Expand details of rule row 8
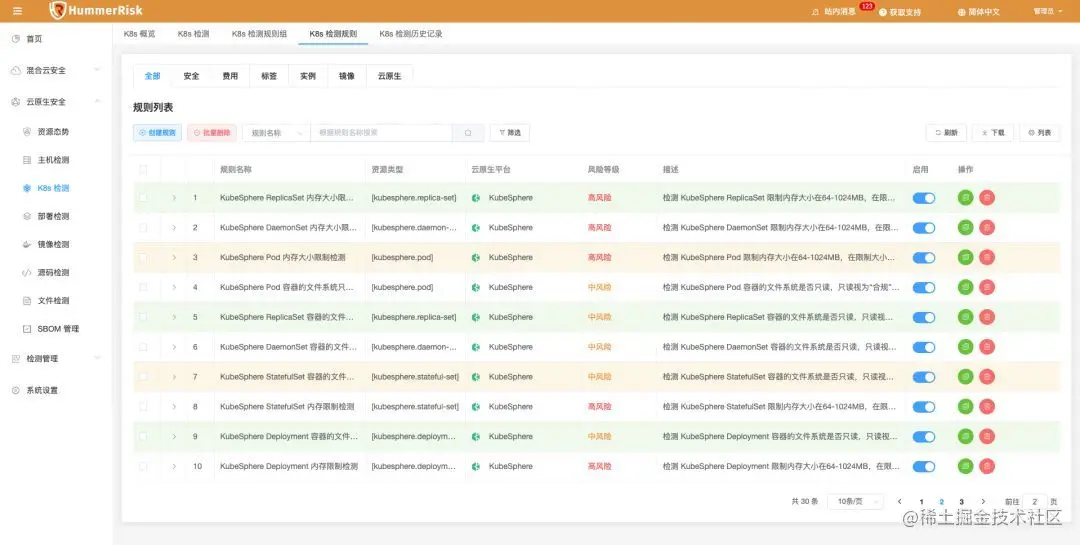The height and width of the screenshot is (545, 1080). tap(174, 407)
